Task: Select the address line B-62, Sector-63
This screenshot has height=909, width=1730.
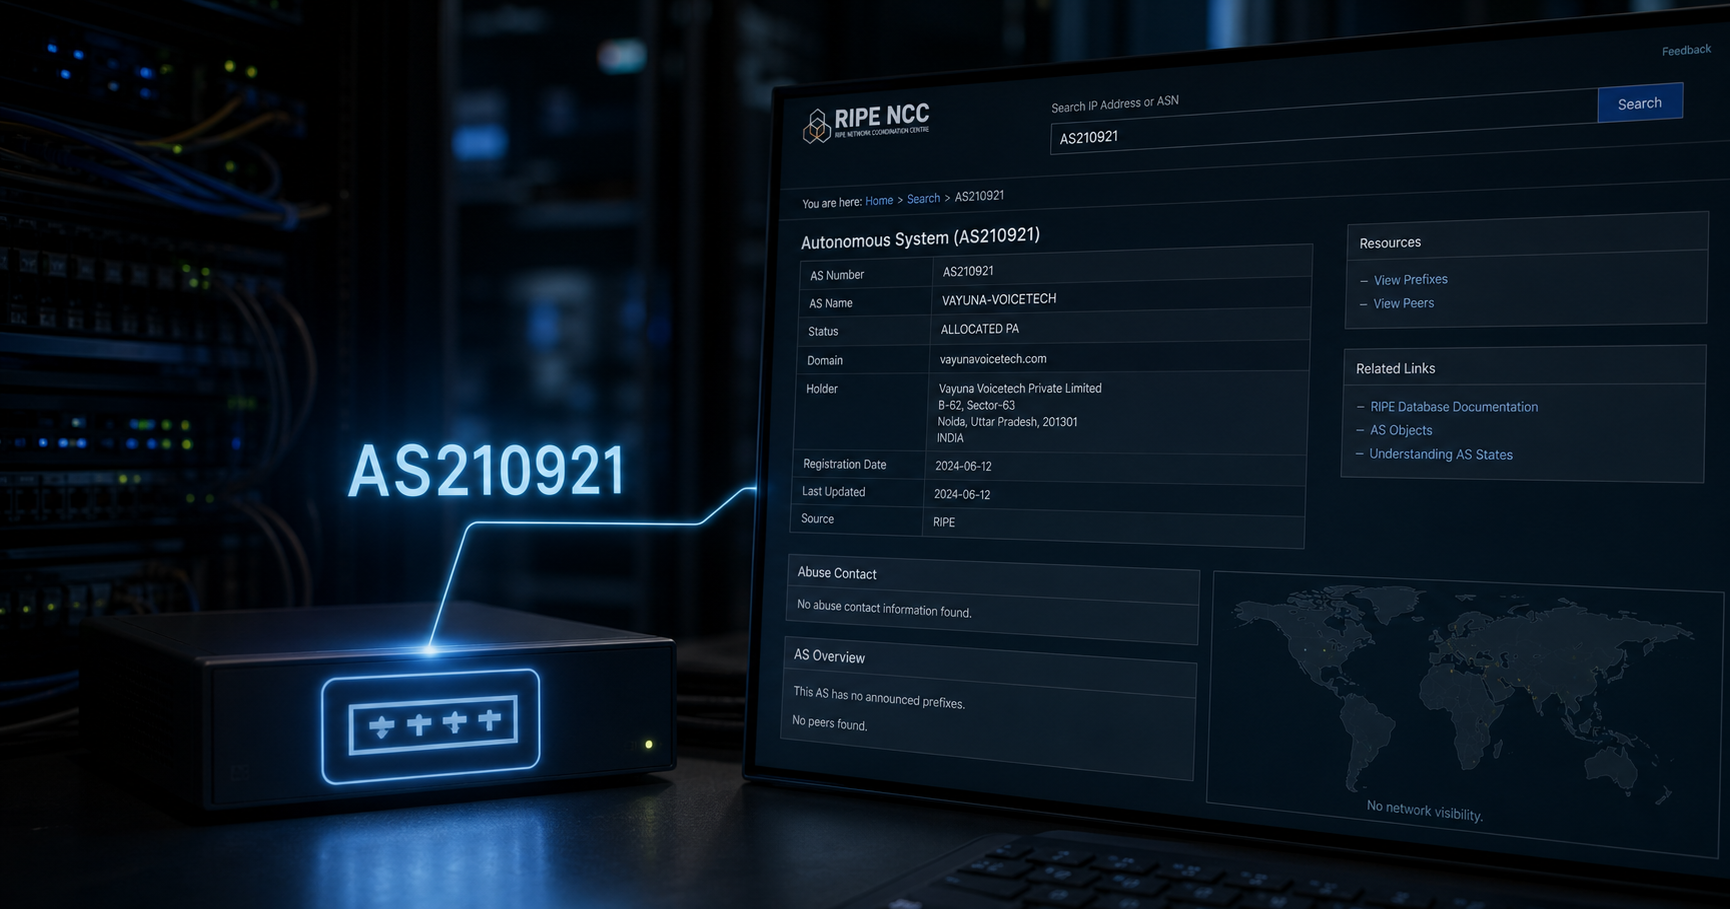Action: tap(976, 405)
